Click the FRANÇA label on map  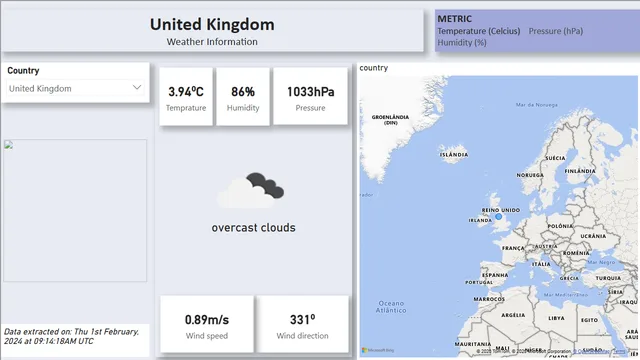click(x=513, y=248)
